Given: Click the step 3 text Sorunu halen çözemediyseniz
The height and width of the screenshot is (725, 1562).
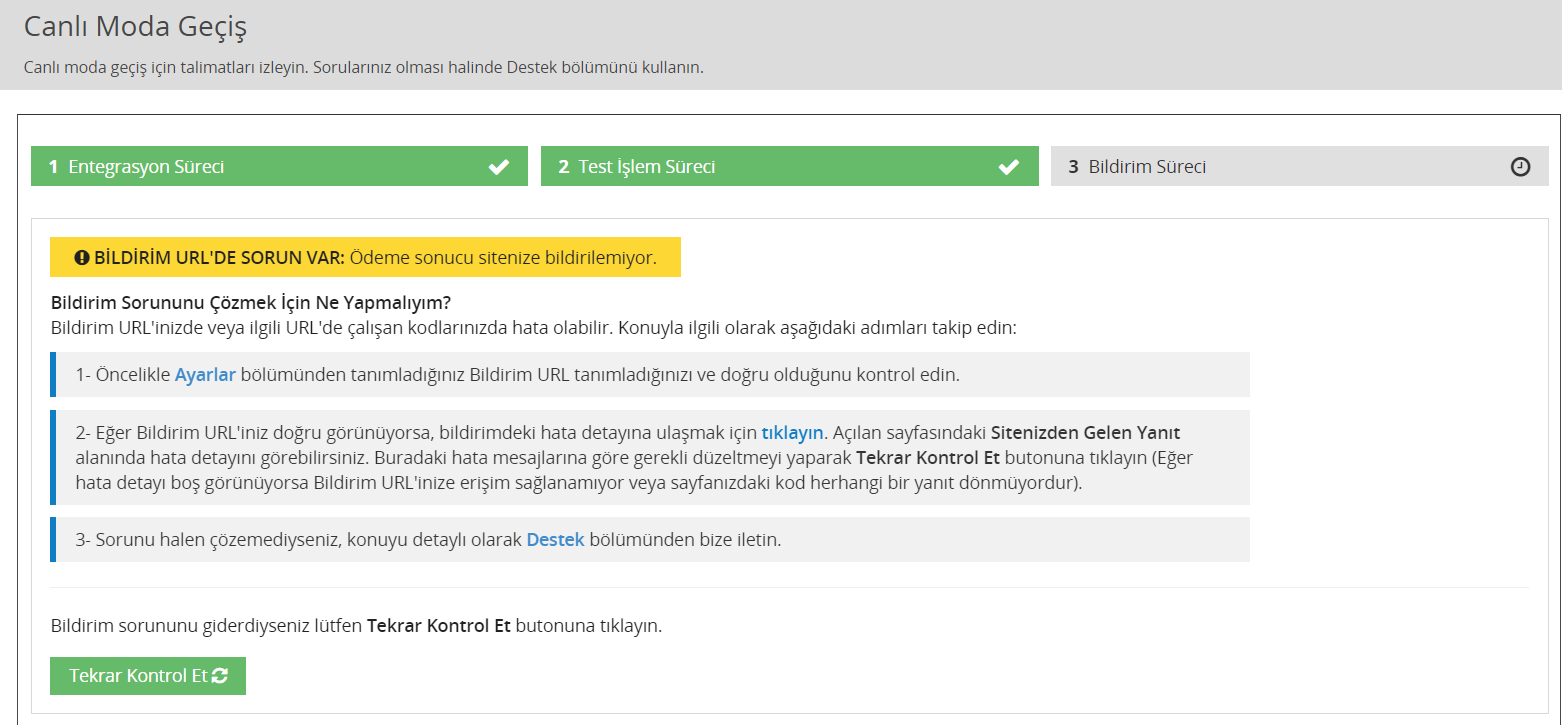Looking at the screenshot, I should tap(428, 539).
